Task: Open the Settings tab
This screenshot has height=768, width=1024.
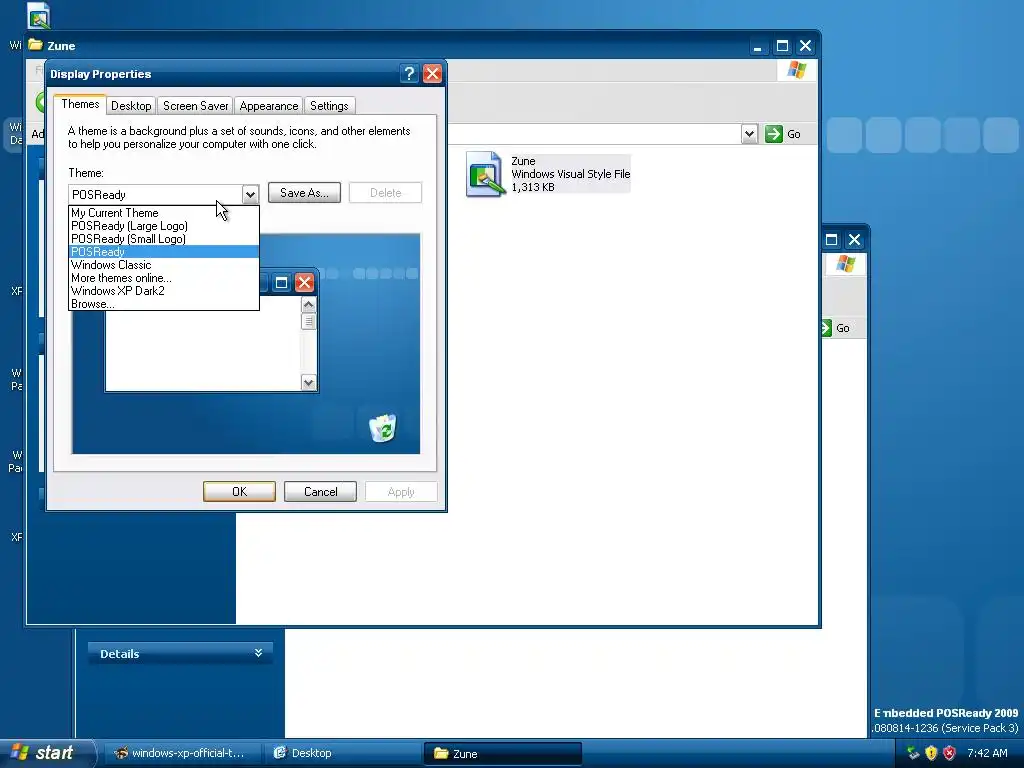Action: pyautogui.click(x=329, y=106)
